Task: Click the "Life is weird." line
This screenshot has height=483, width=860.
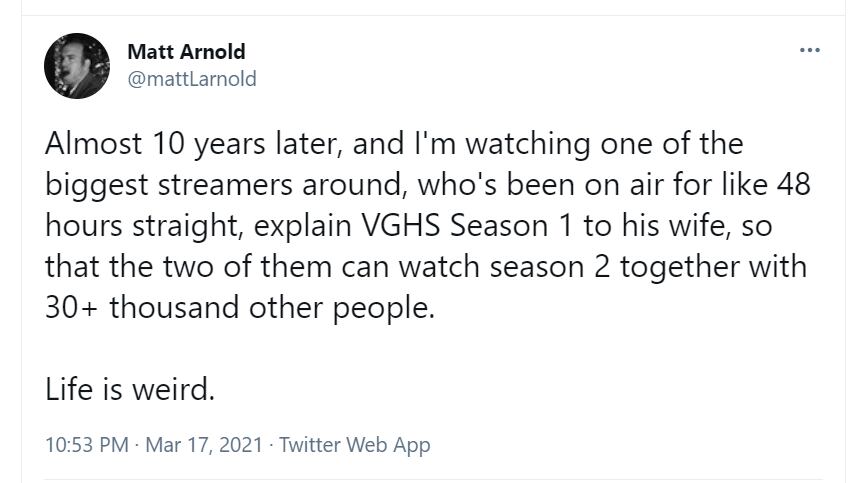Action: point(130,389)
